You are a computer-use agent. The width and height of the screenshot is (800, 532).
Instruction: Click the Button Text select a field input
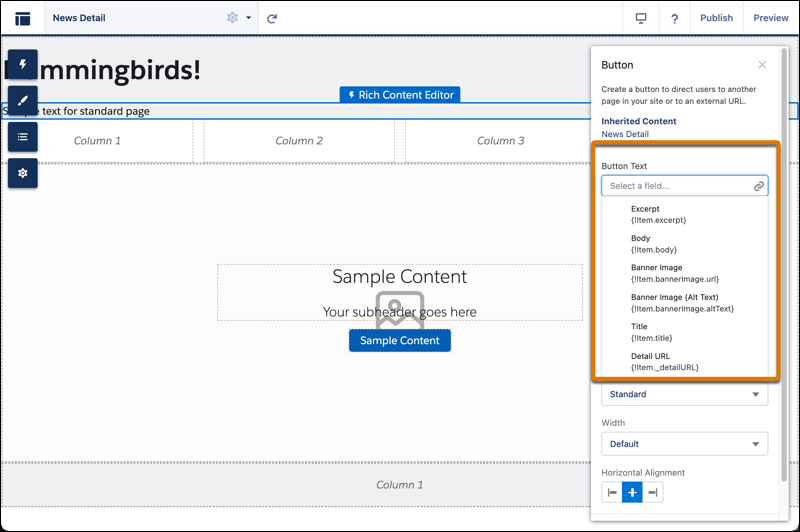(675, 186)
